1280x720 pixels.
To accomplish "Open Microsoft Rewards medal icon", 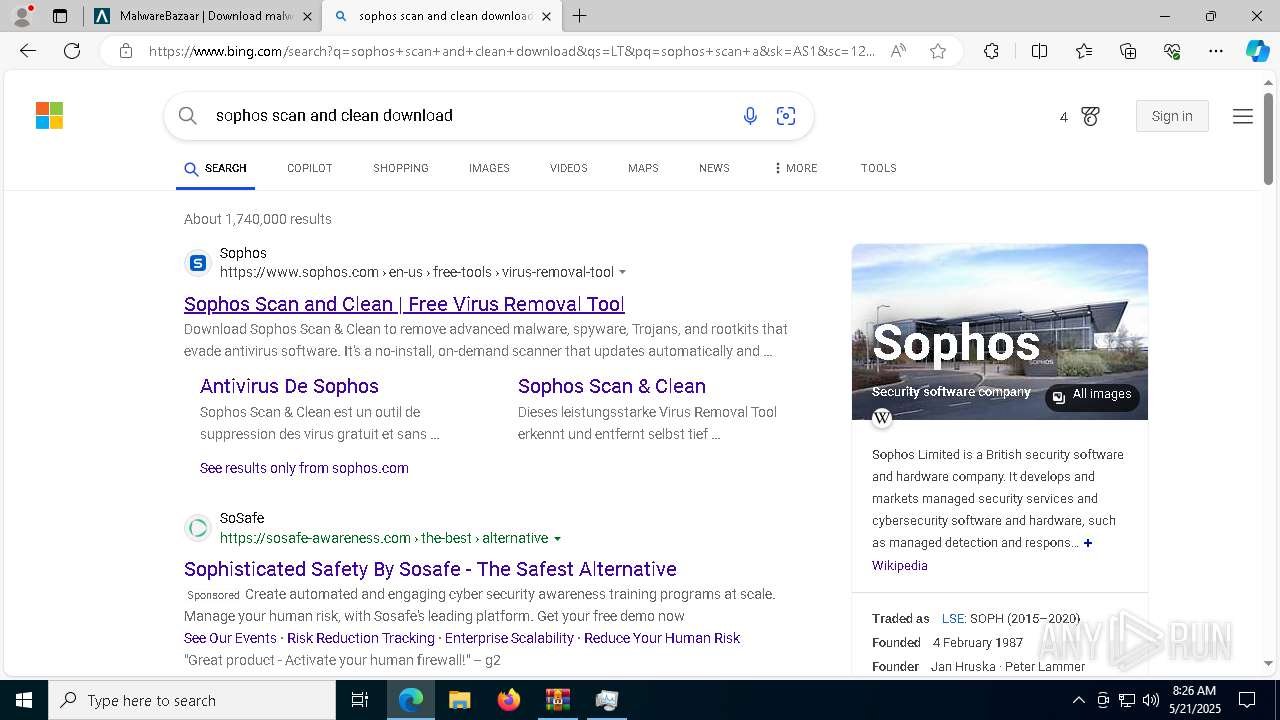I will pos(1090,117).
